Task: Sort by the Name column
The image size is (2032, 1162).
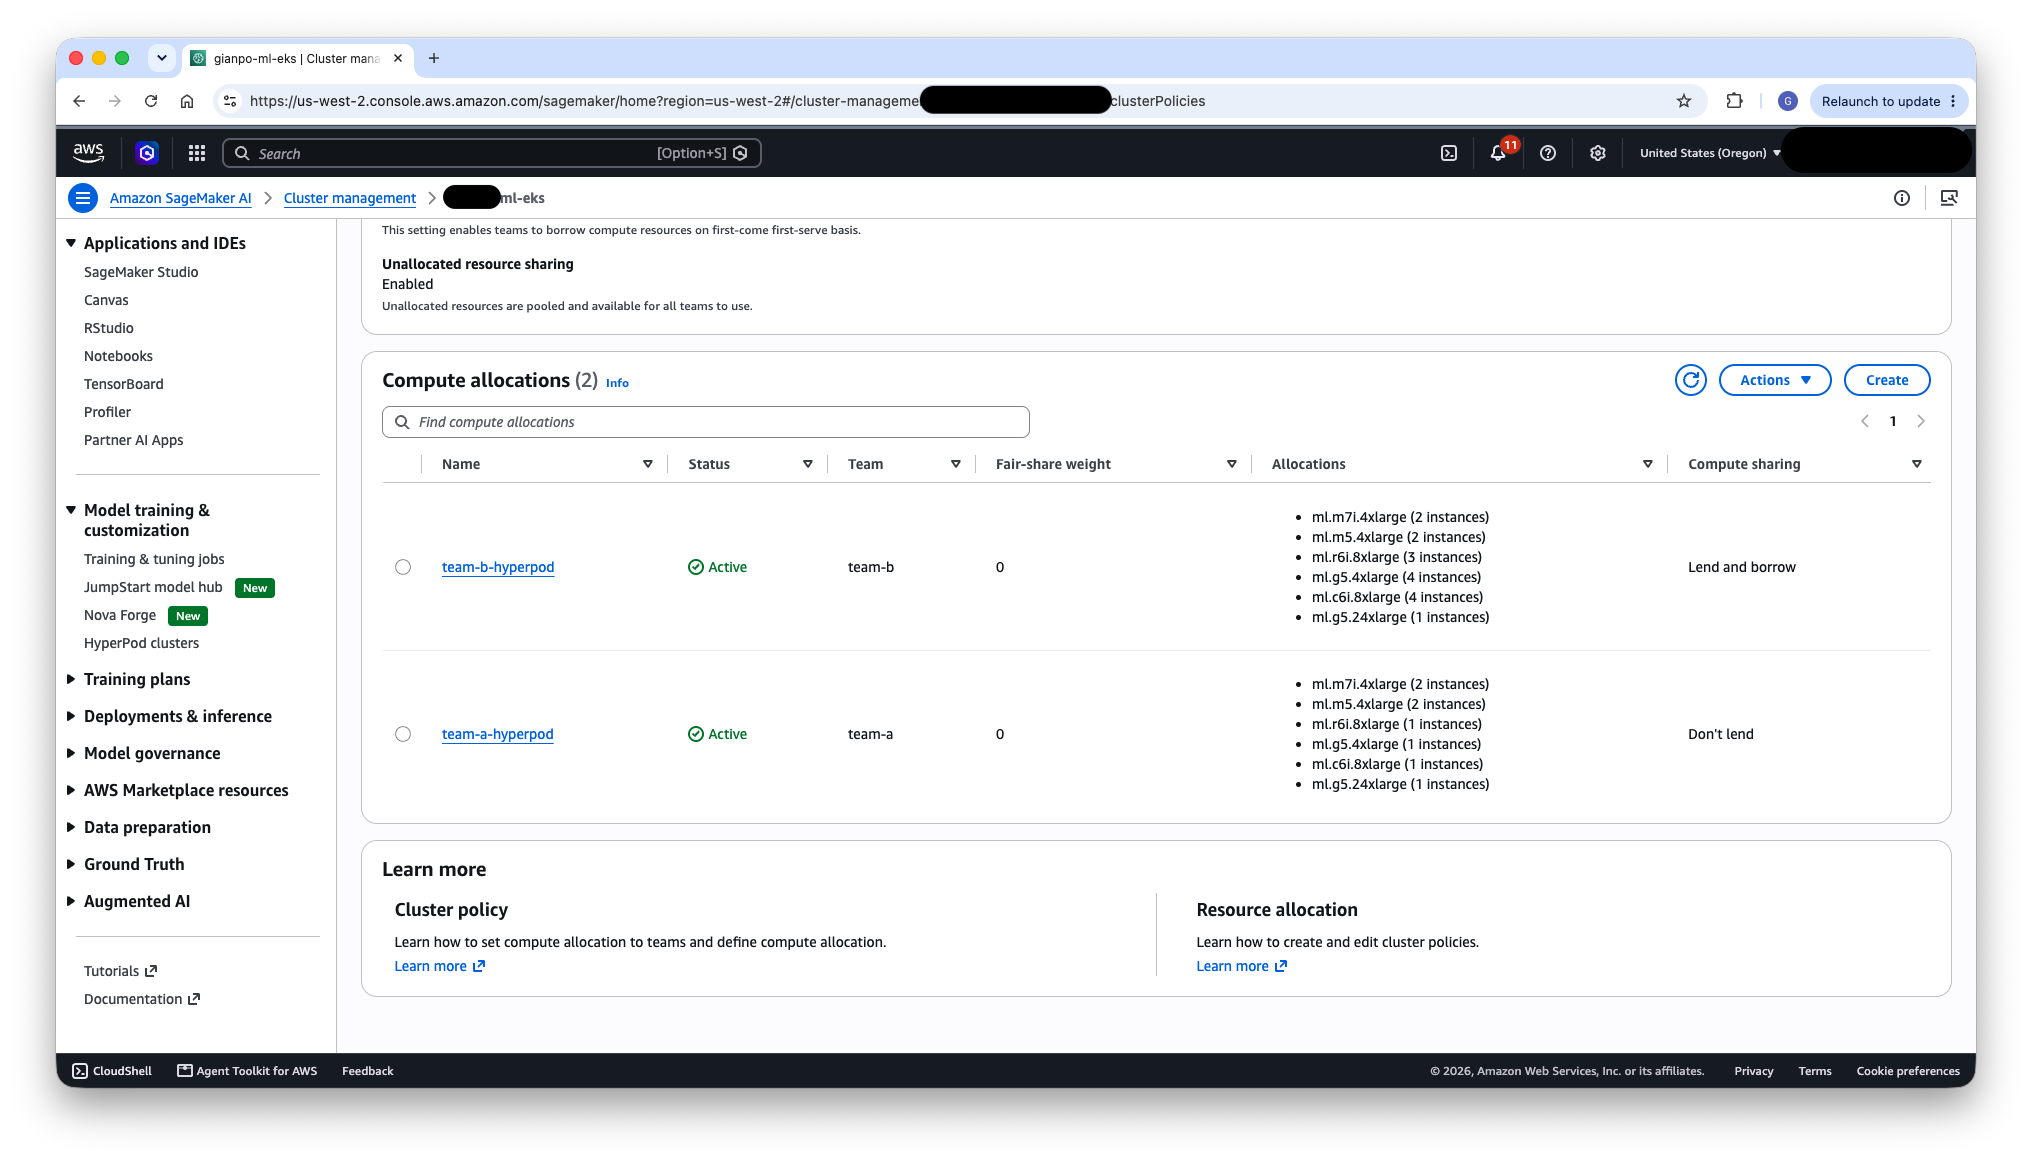Action: 648,464
